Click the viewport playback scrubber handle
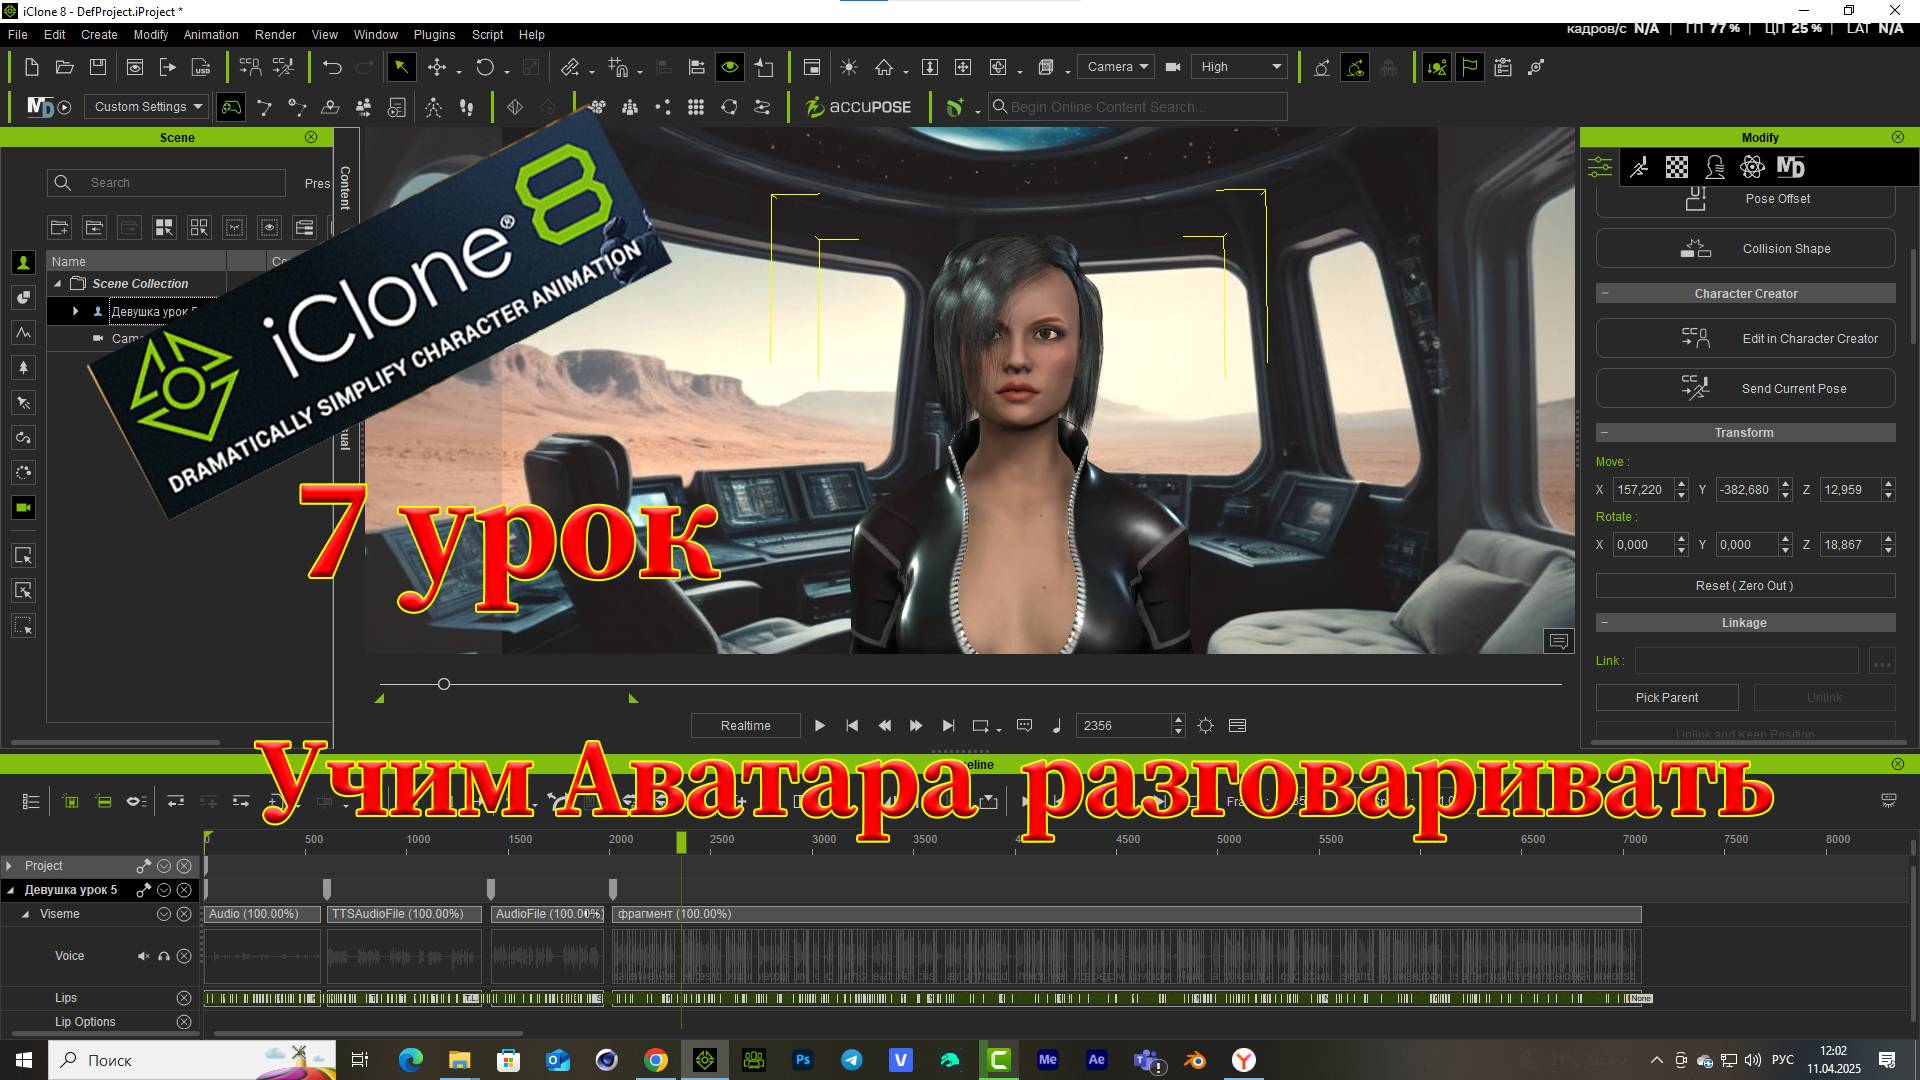This screenshot has width=1920, height=1080. (444, 684)
